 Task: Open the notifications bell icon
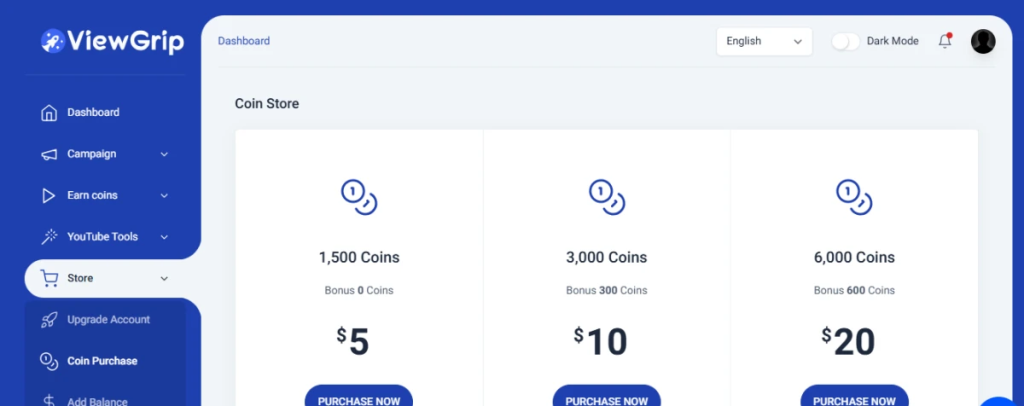point(944,41)
